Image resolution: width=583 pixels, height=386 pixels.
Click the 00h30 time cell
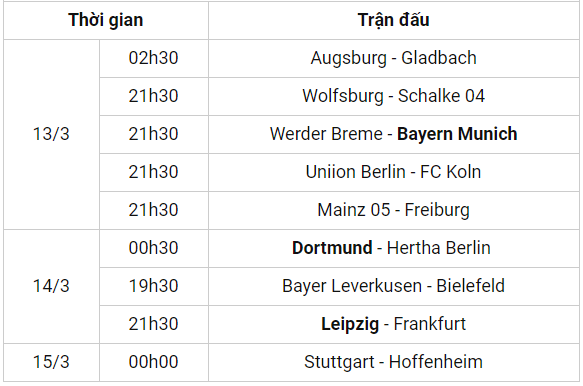coord(154,248)
